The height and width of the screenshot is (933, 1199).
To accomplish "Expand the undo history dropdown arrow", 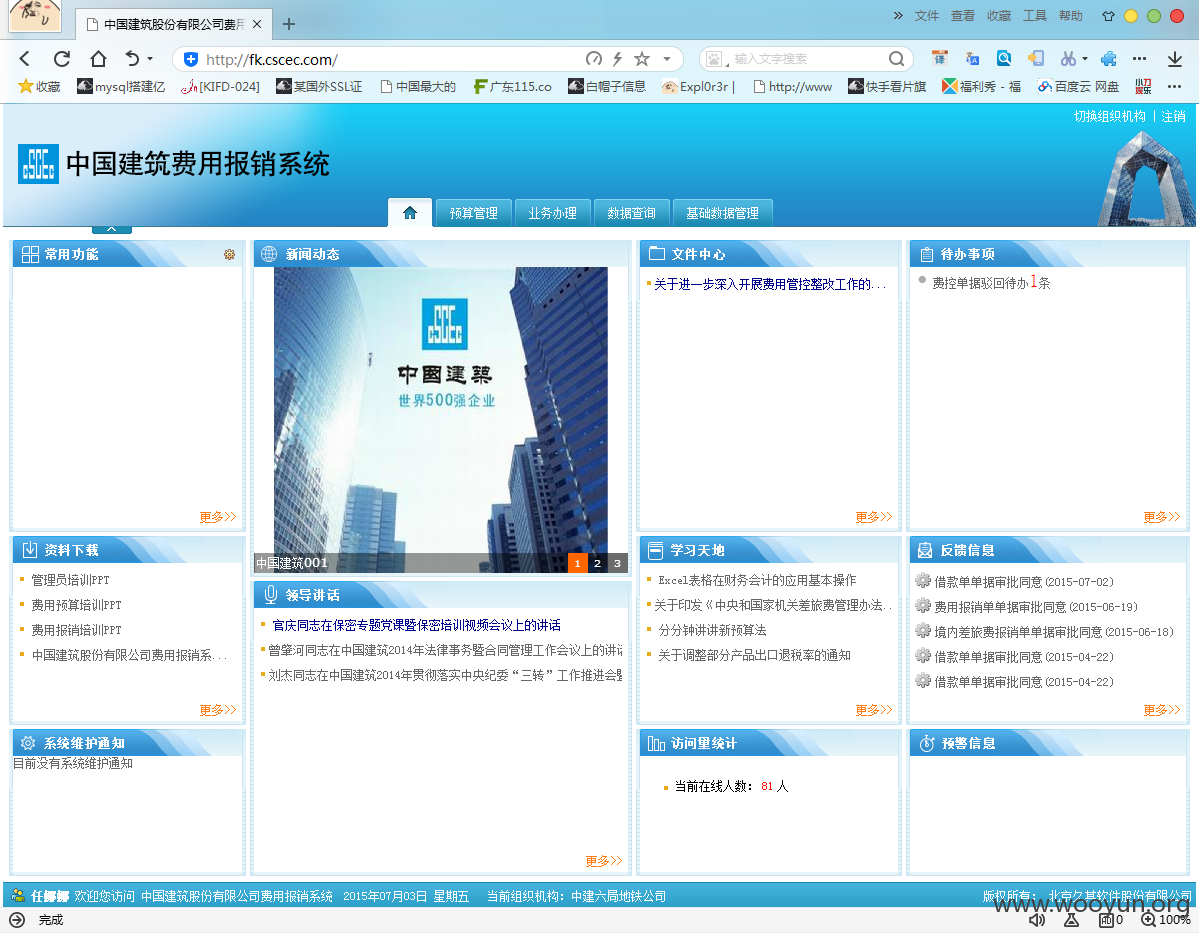I will pos(150,59).
